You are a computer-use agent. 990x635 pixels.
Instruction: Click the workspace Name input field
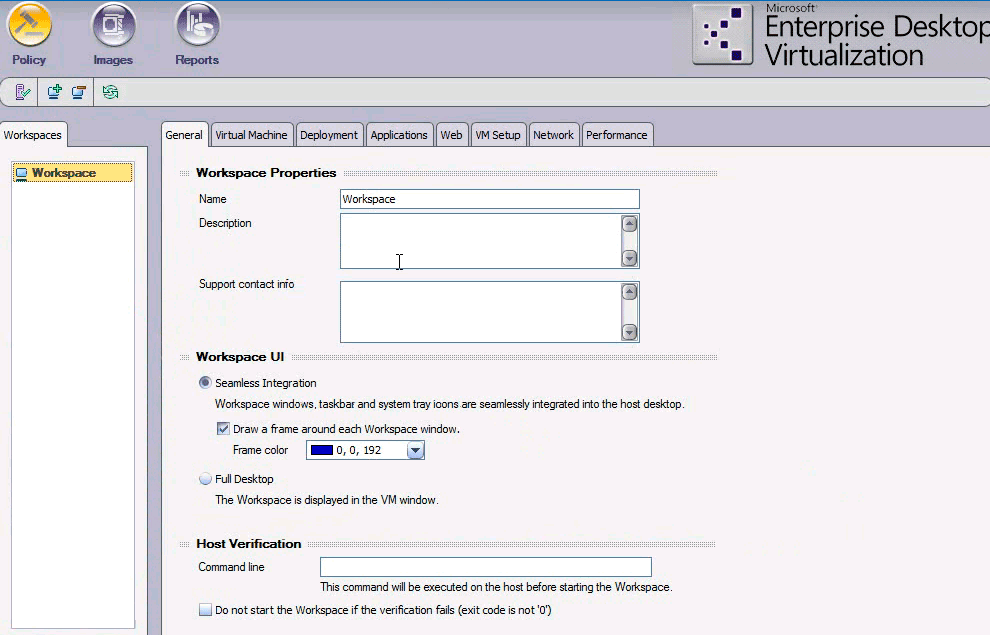489,199
